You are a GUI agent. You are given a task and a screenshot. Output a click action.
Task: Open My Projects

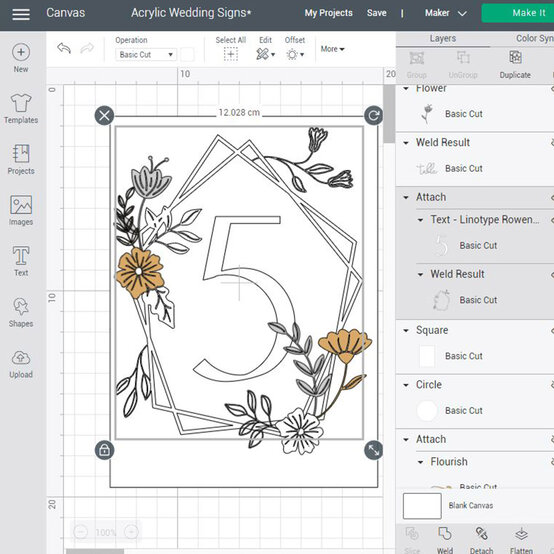tap(329, 13)
